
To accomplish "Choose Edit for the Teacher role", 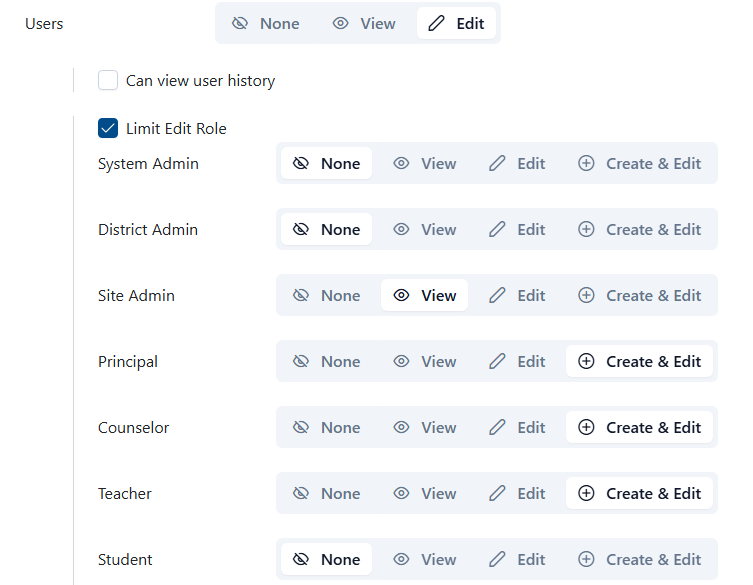I will [x=517, y=493].
